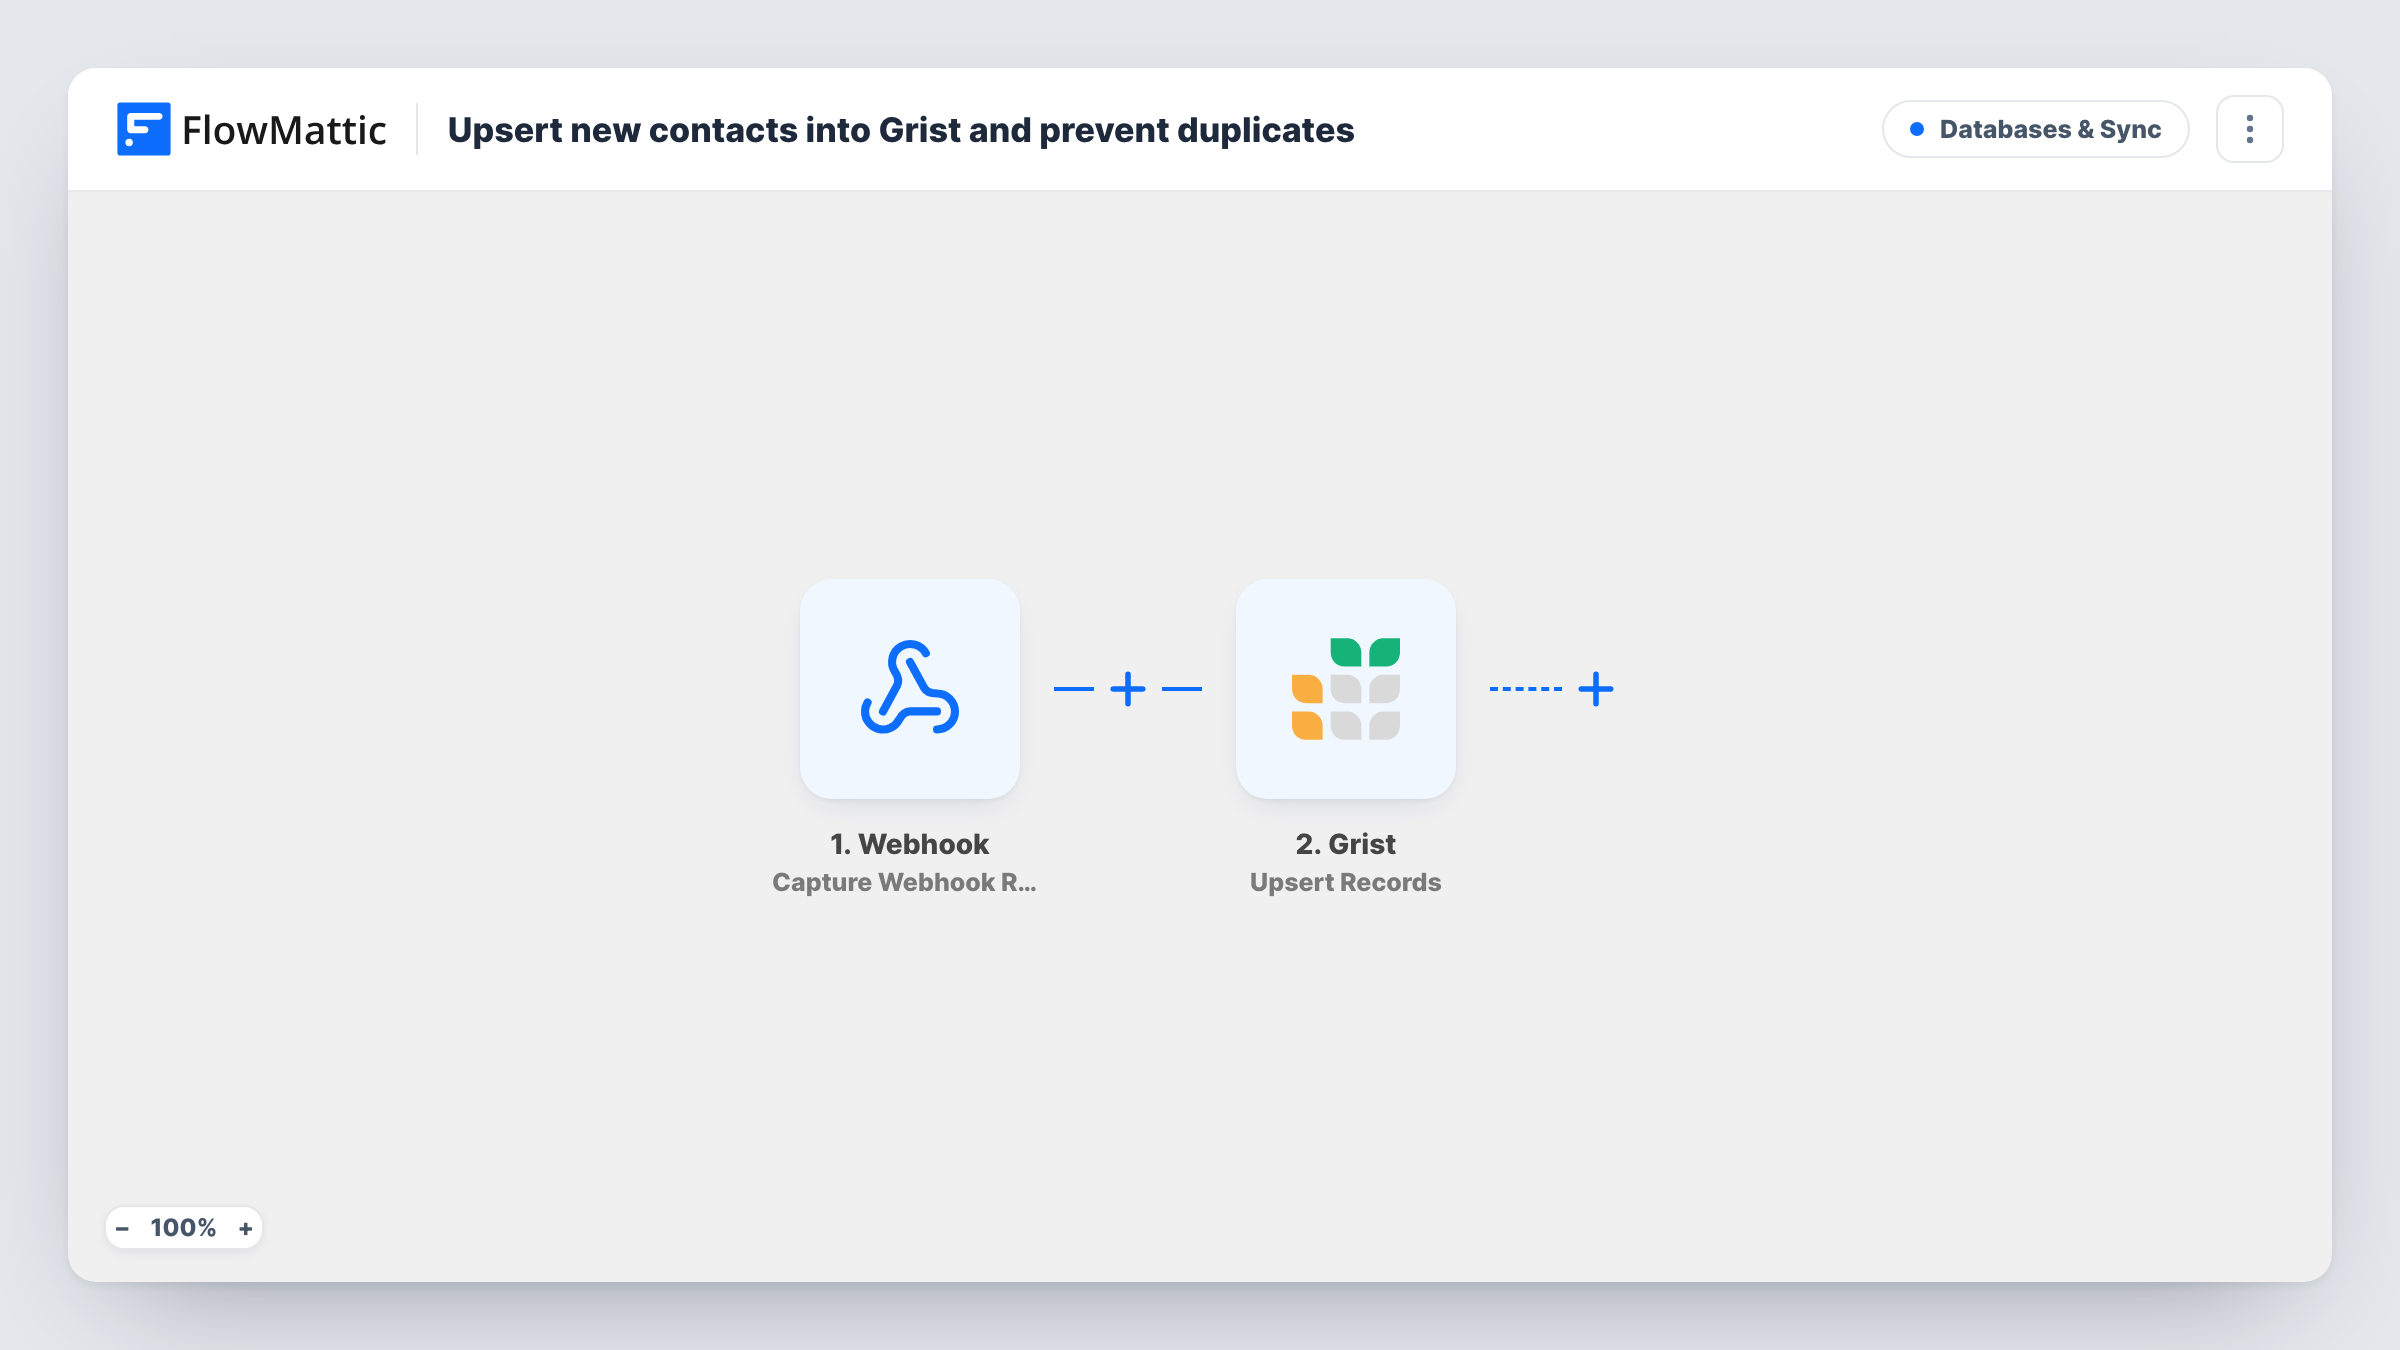The width and height of the screenshot is (2400, 1350).
Task: Select the workflow title text
Action: coord(900,130)
